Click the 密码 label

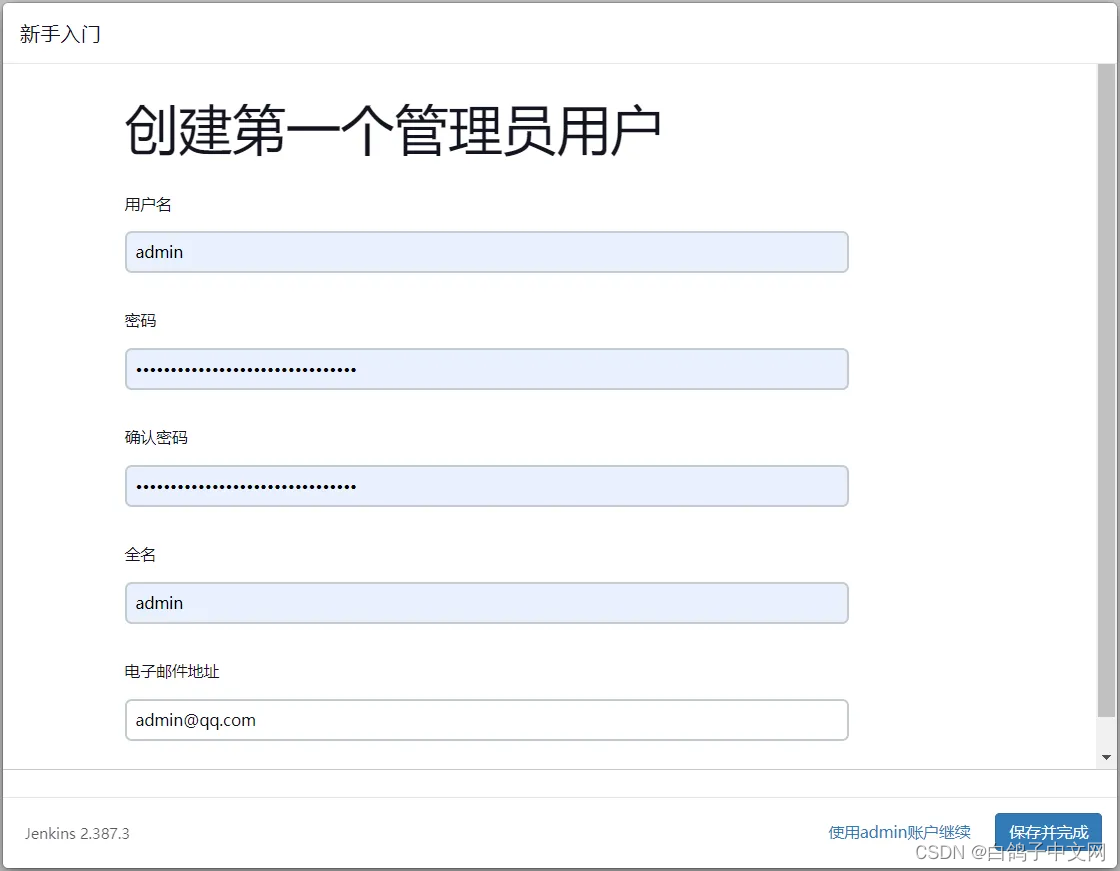[x=140, y=321]
